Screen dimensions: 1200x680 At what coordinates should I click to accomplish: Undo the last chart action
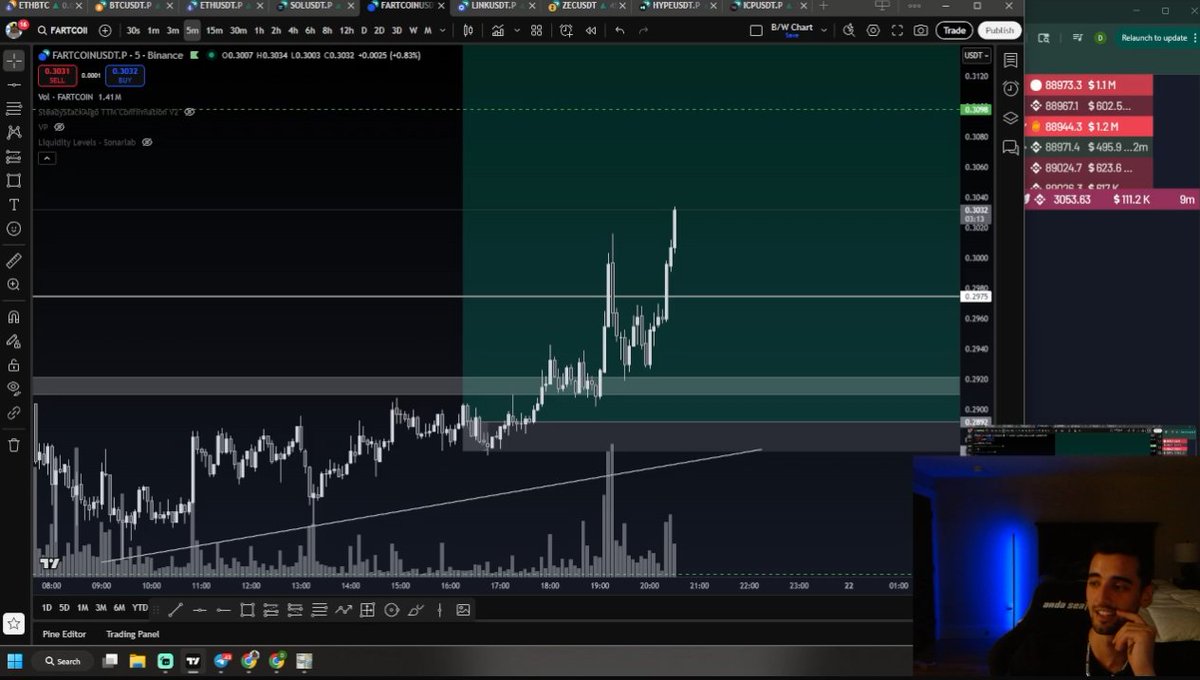[x=620, y=31]
